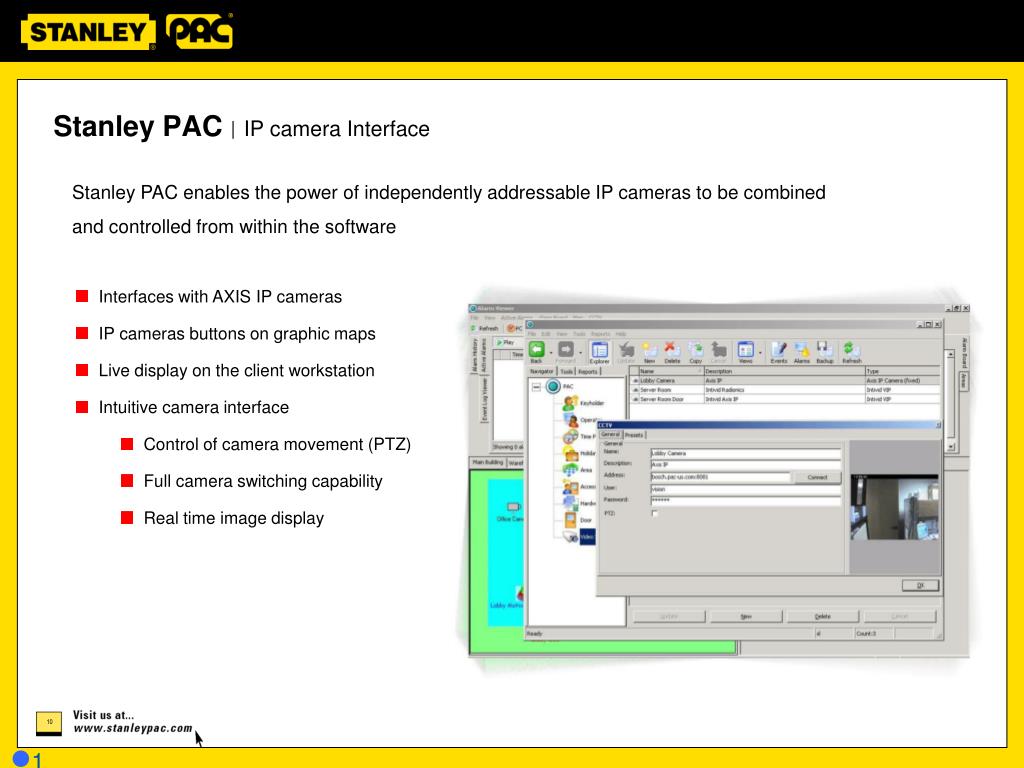Viewport: 1024px width, 768px height.
Task: Click the New toolbar icon
Action: 649,350
